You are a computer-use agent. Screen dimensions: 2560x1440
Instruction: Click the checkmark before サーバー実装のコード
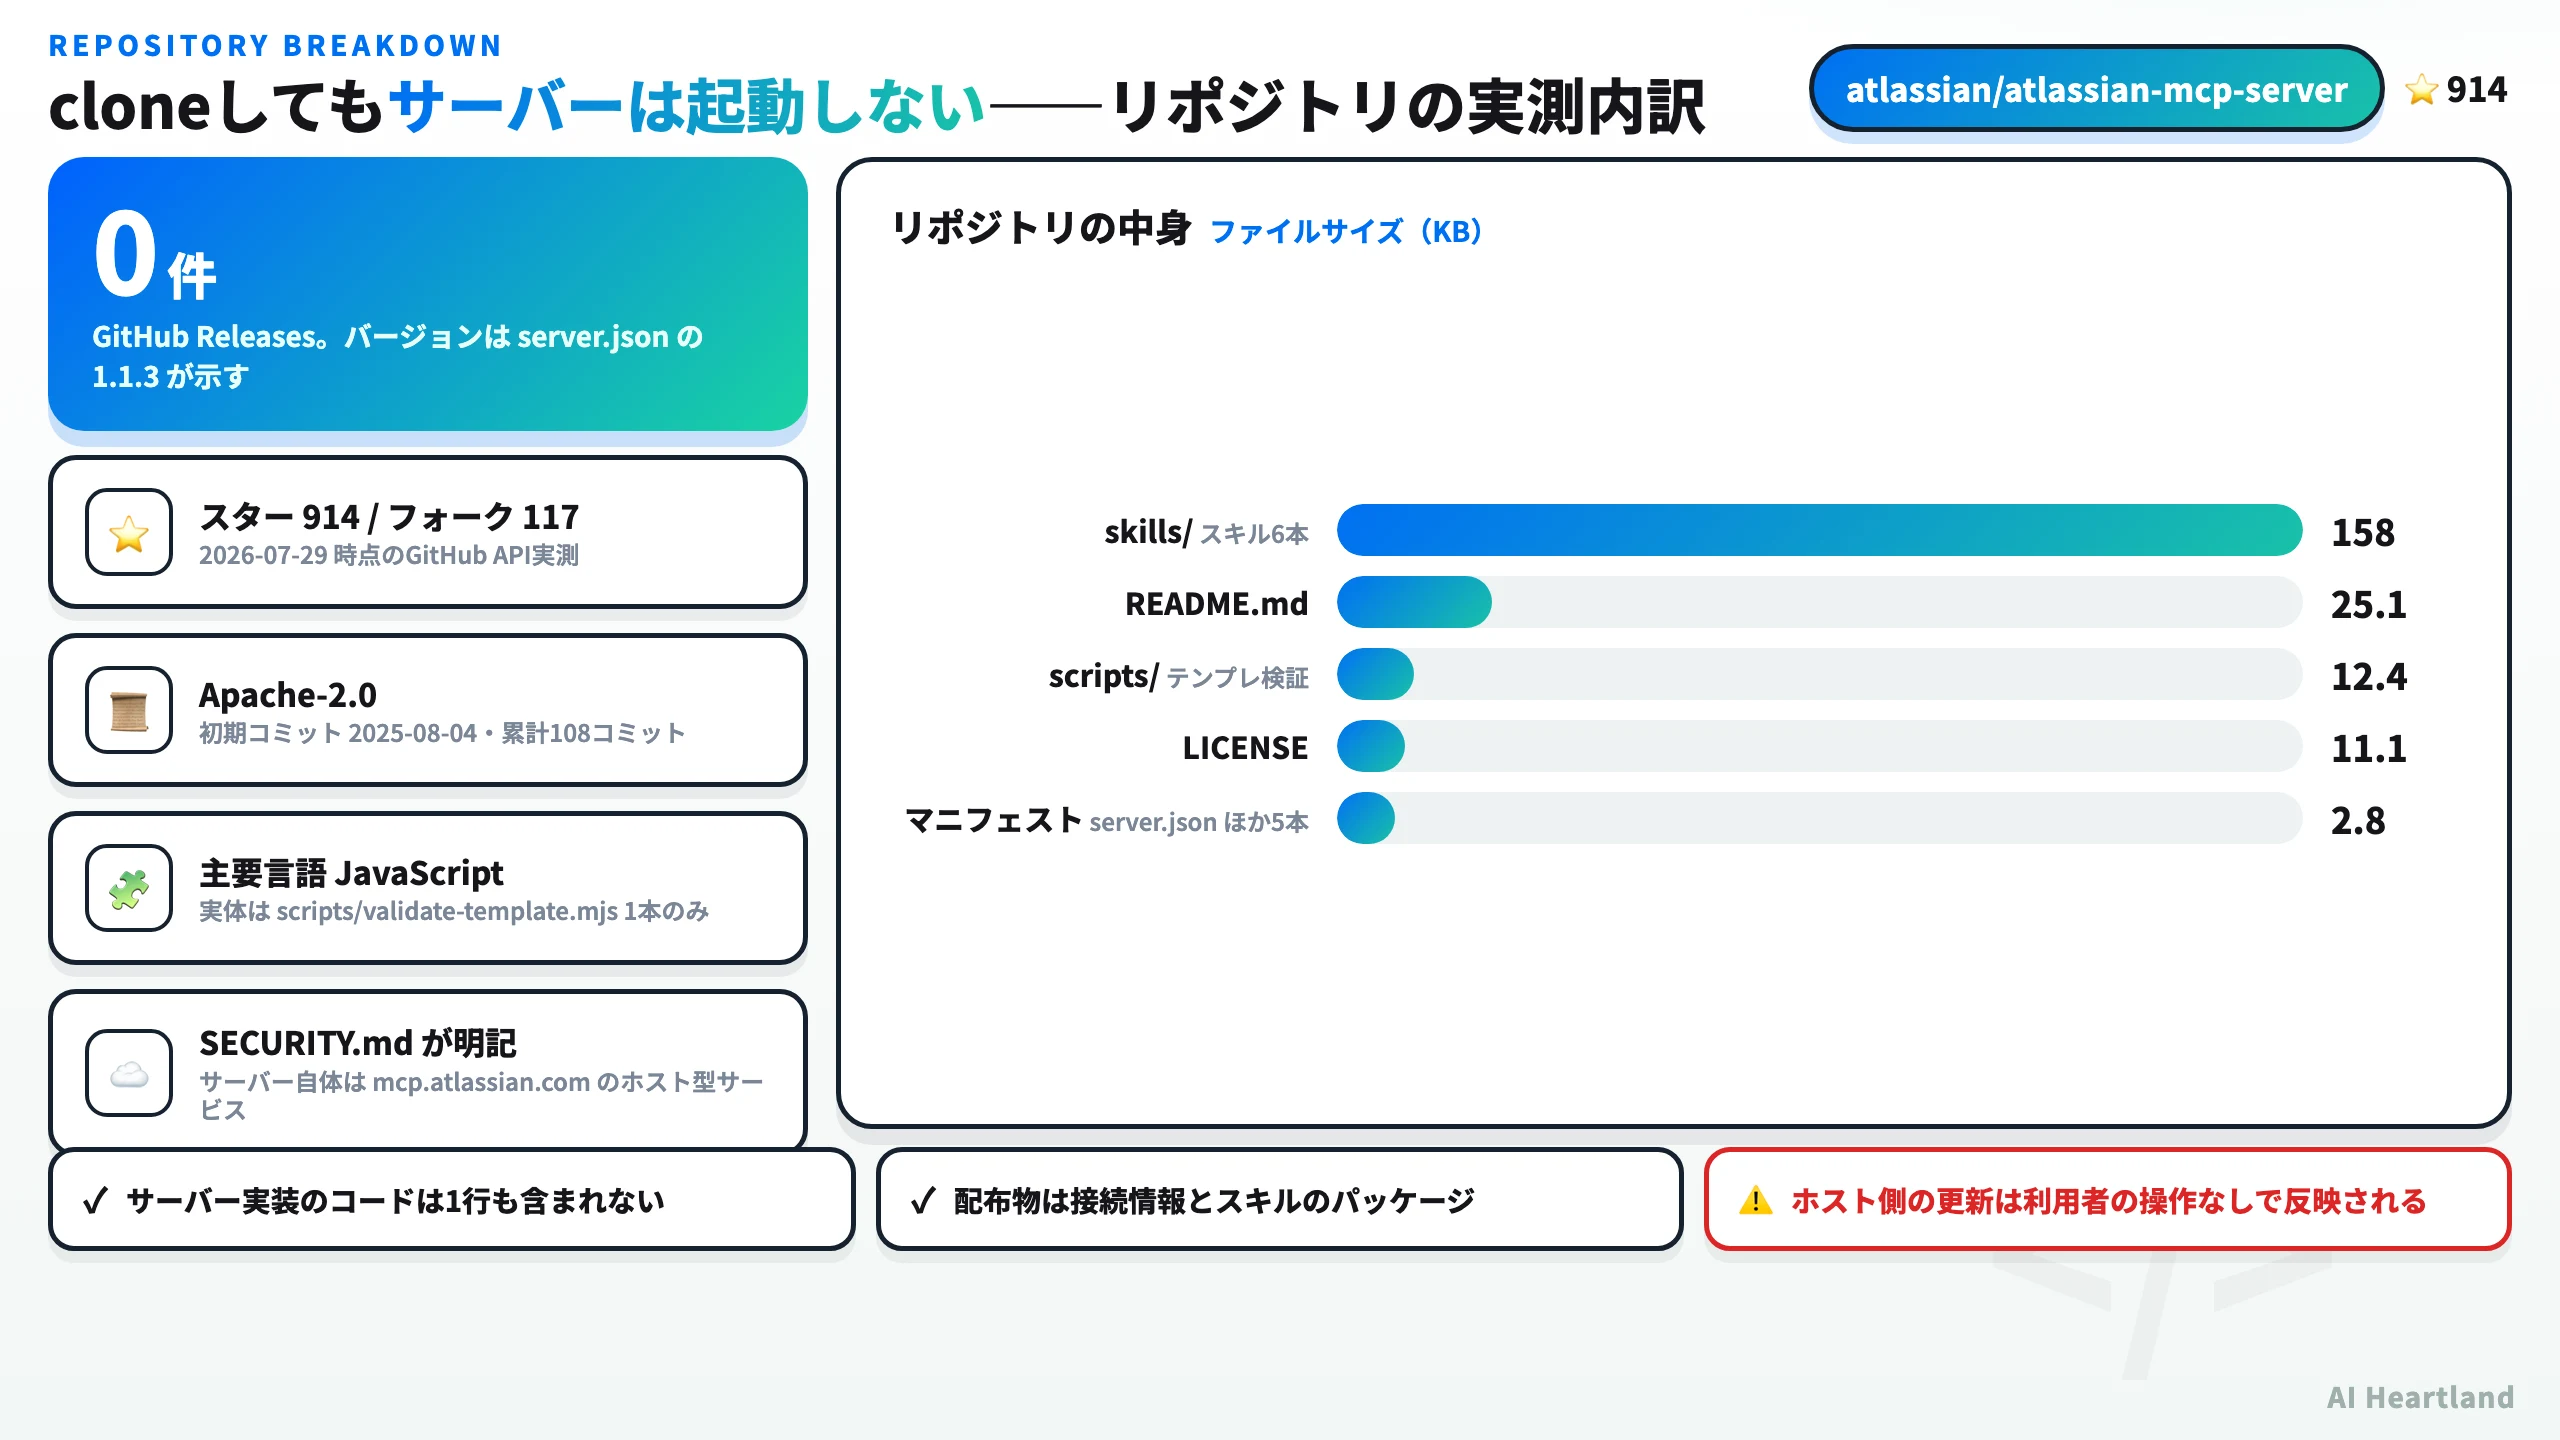point(96,1200)
